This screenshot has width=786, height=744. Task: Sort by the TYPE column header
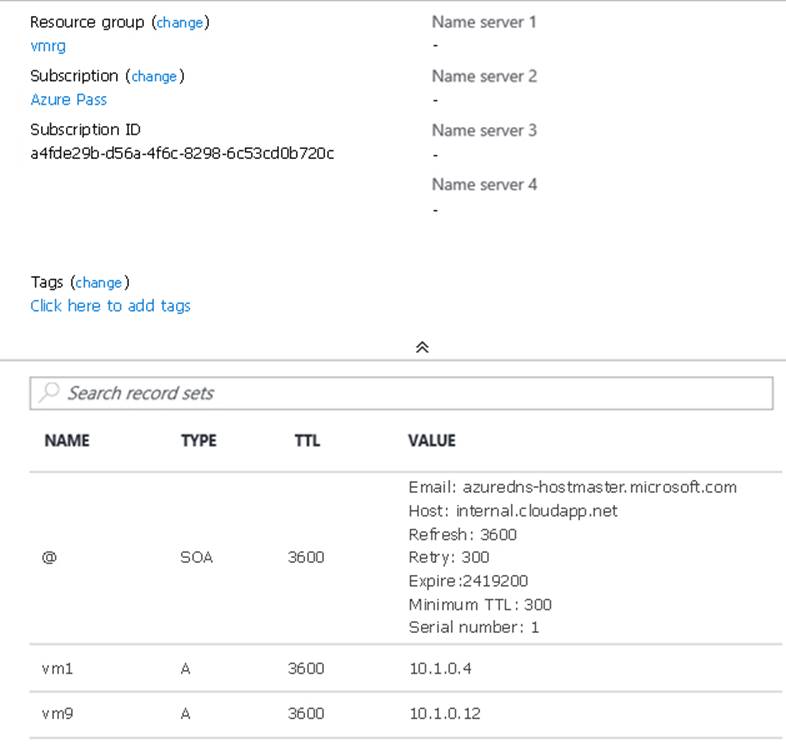[198, 440]
